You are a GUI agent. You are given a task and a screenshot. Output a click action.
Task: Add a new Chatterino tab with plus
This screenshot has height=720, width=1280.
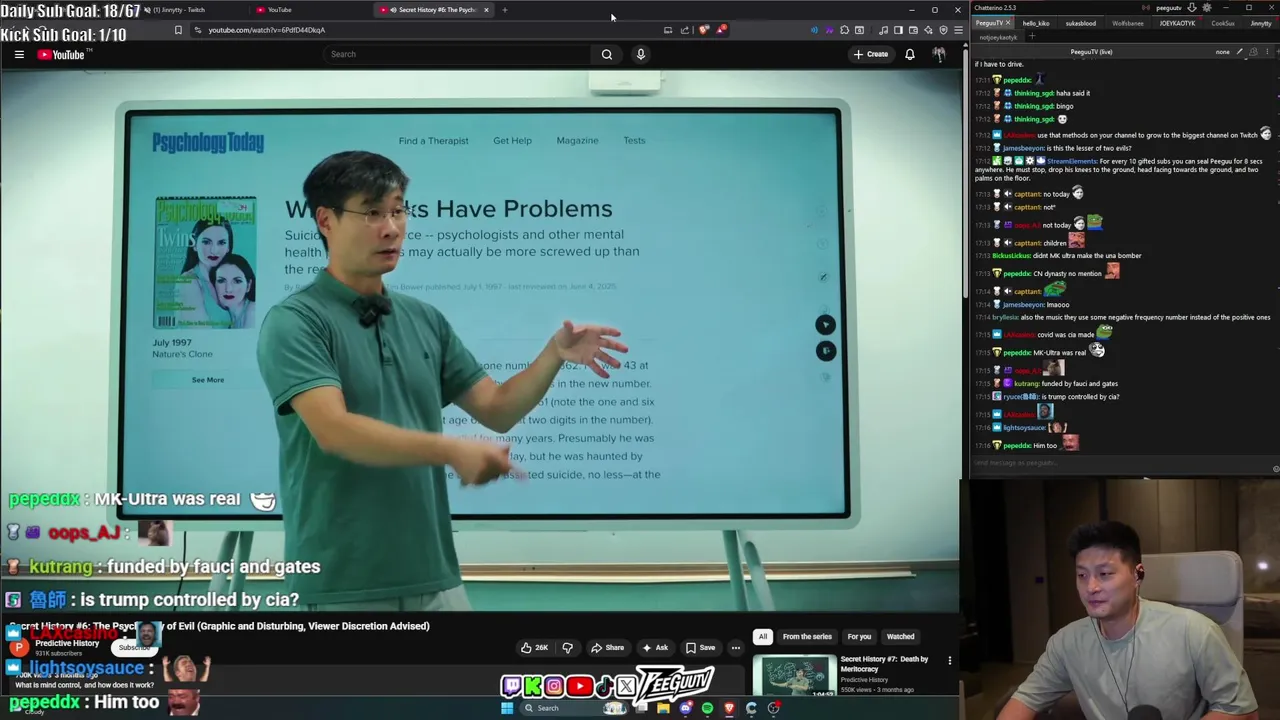(1031, 37)
